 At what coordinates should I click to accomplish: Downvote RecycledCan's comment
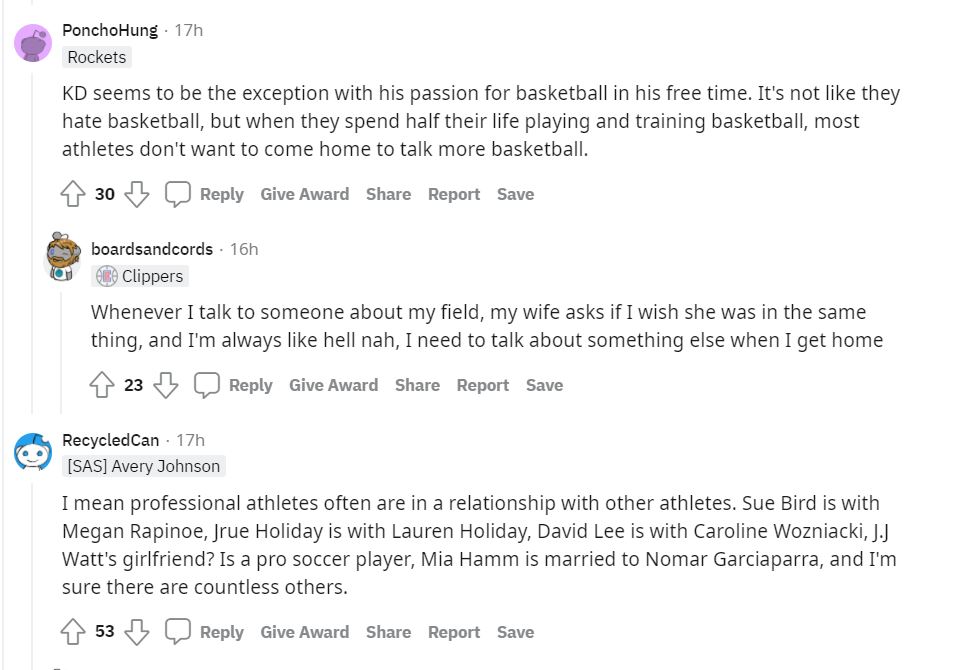click(x=137, y=632)
